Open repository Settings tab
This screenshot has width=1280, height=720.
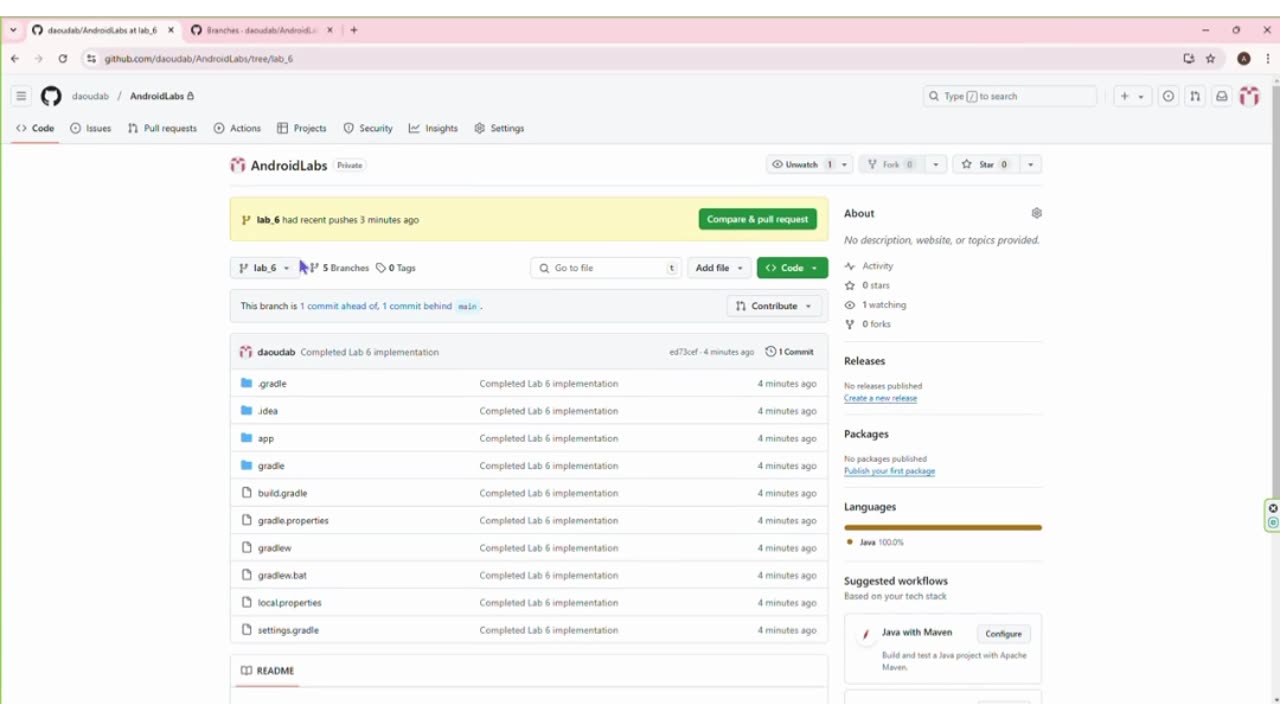tap(499, 128)
